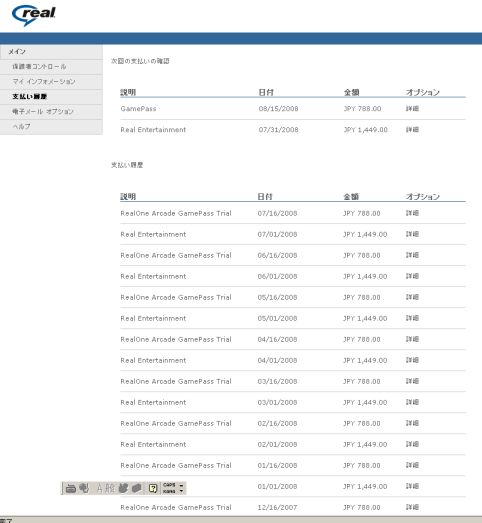Click Real Entertainment dated 04/01/2008
Screen dimensions: 482x523
pyautogui.click(x=153, y=360)
